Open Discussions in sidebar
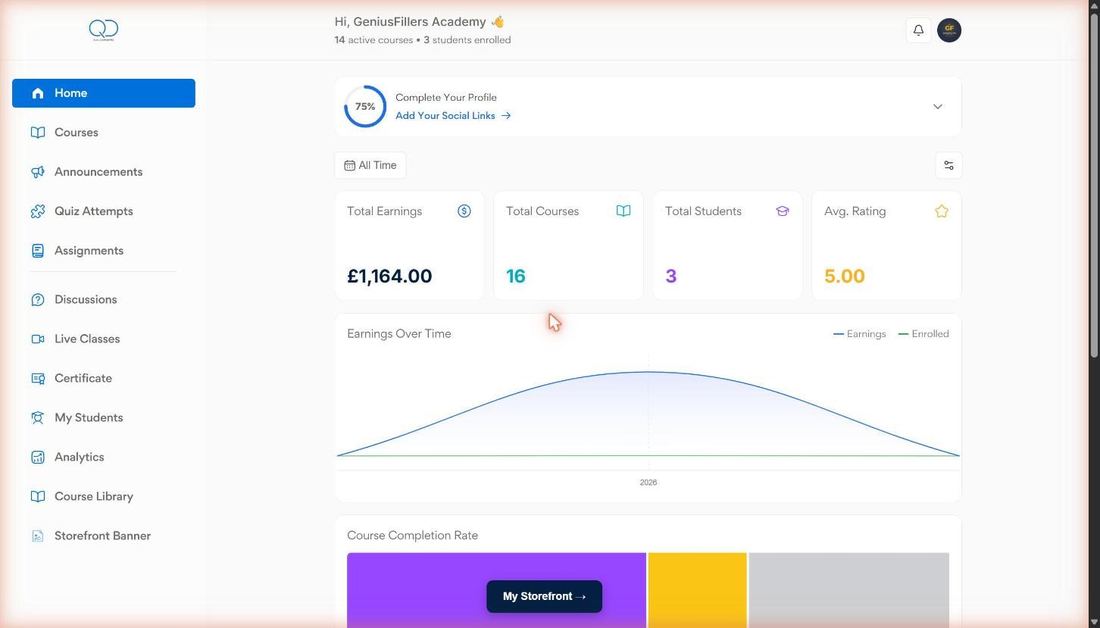1100x628 pixels. coord(104,300)
